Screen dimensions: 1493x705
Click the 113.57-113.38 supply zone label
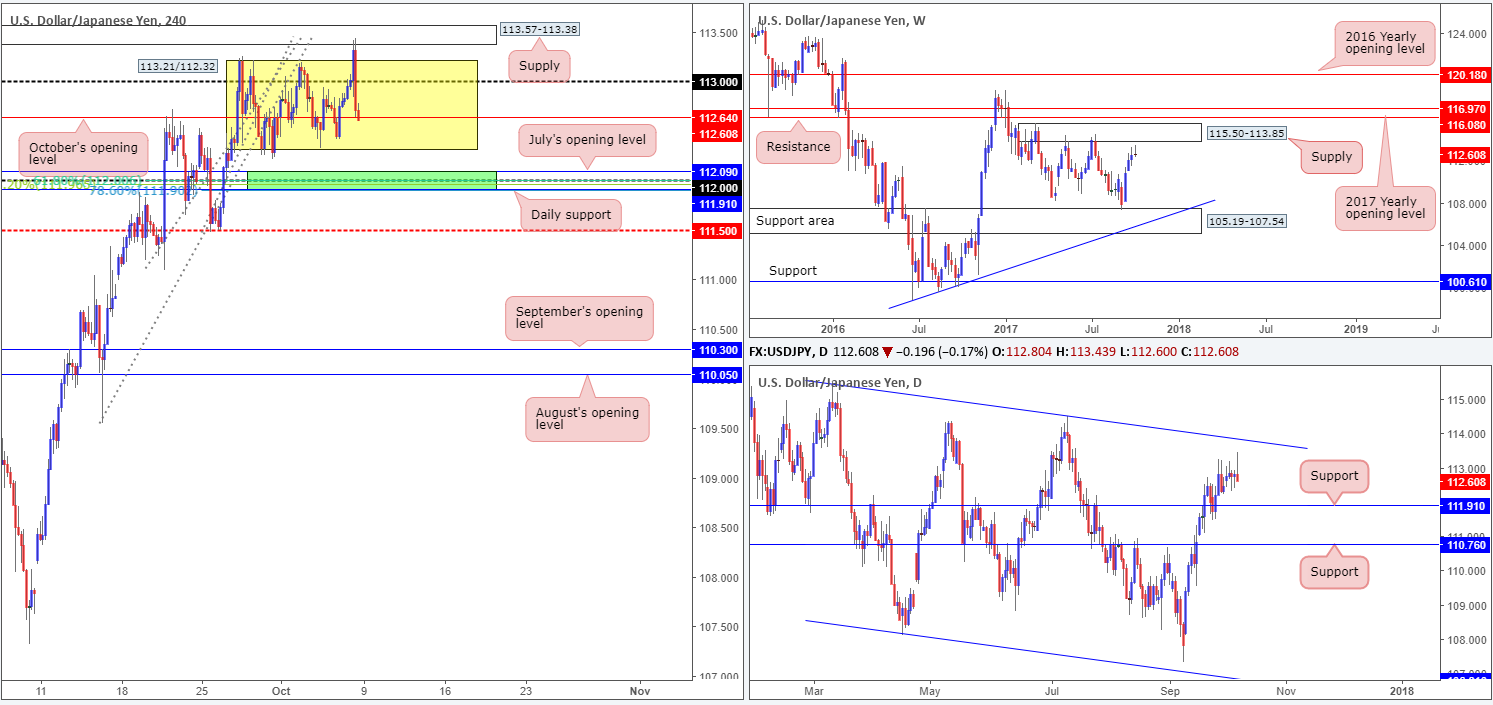pyautogui.click(x=539, y=30)
